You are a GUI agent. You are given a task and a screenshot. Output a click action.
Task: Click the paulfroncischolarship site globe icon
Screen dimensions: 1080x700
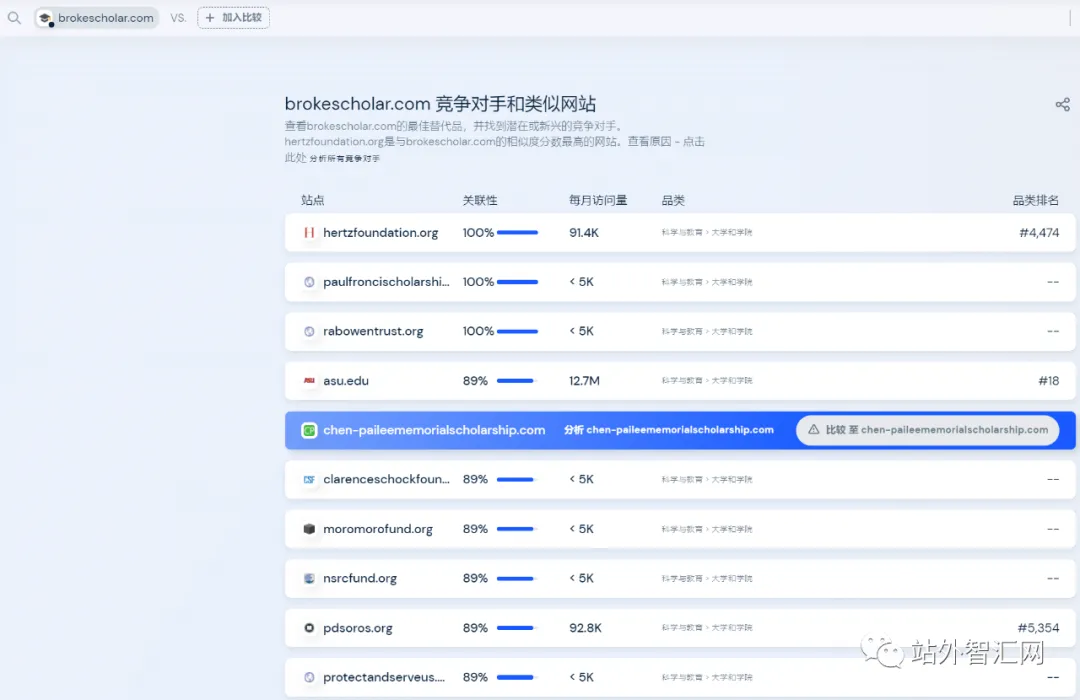[x=309, y=282]
